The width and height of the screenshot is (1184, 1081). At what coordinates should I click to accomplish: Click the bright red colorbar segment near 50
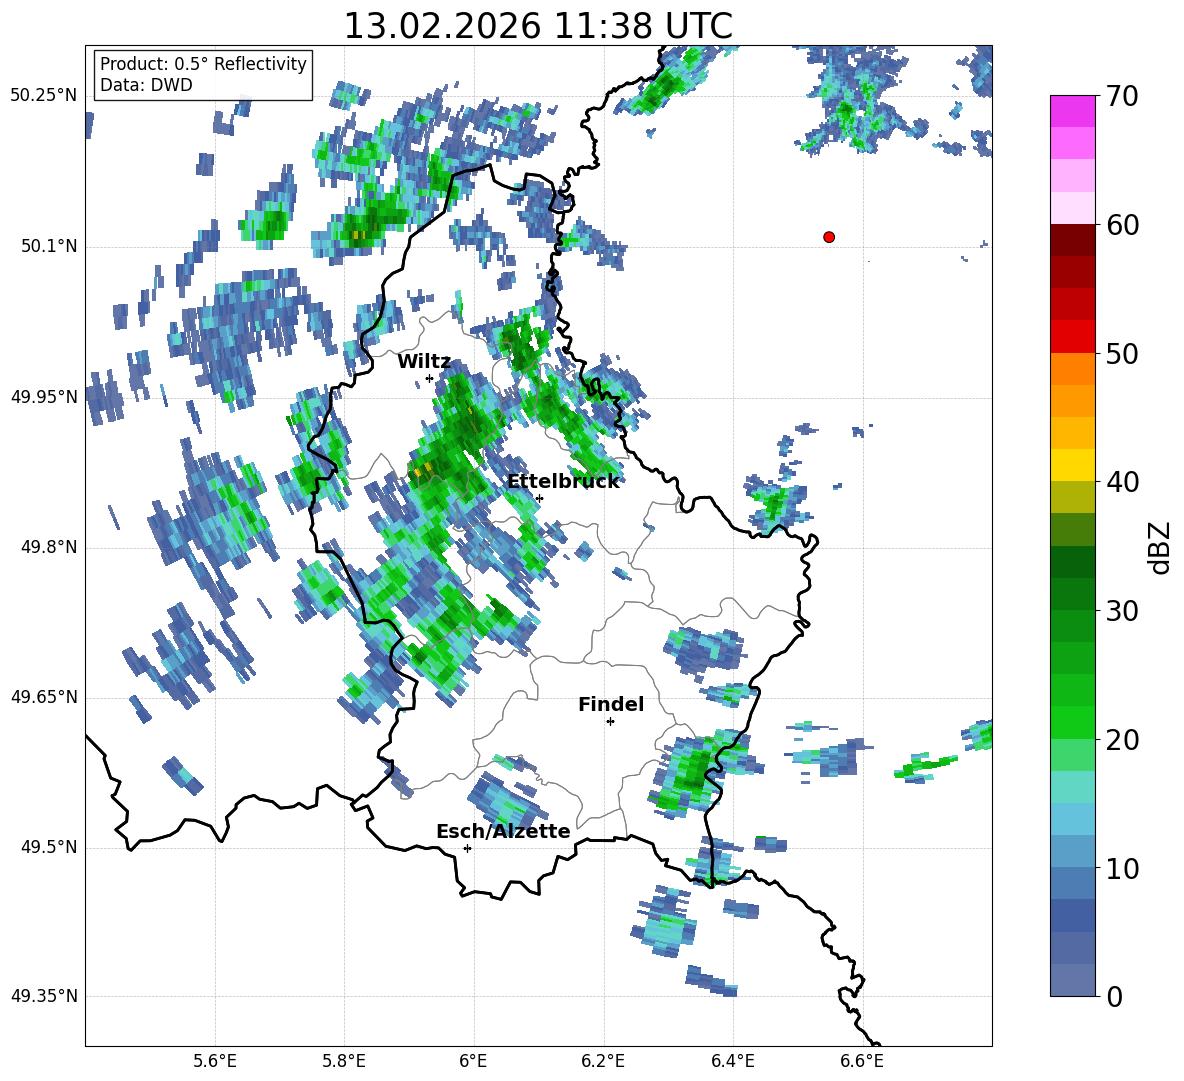coord(1072,337)
